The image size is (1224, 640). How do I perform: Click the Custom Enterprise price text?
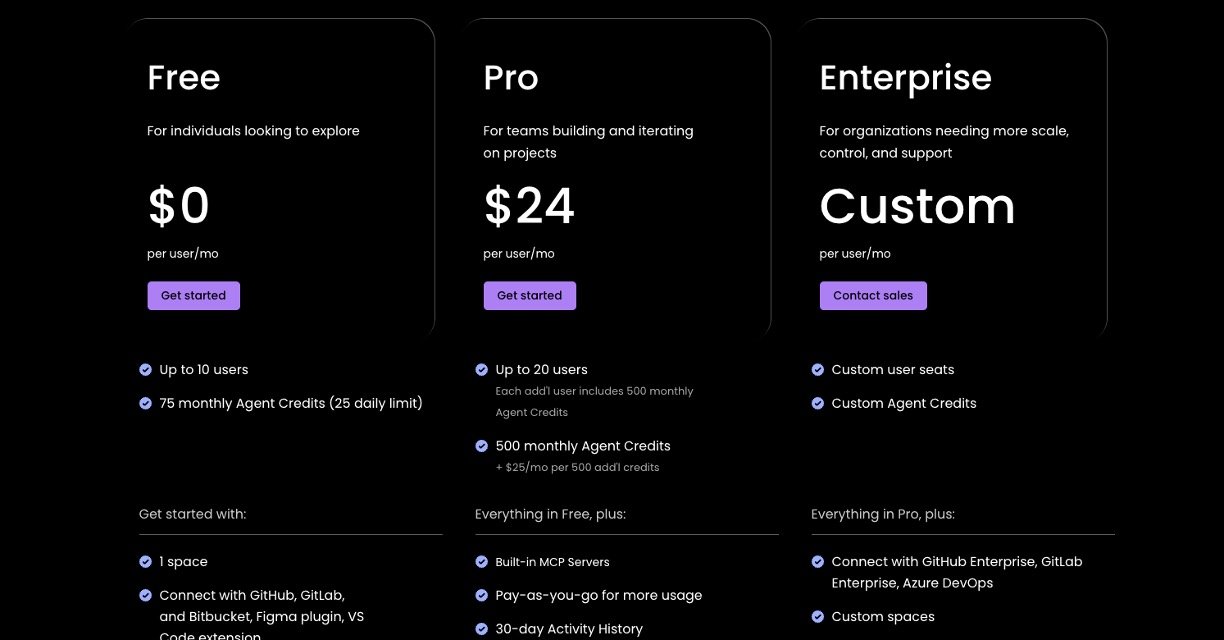917,206
